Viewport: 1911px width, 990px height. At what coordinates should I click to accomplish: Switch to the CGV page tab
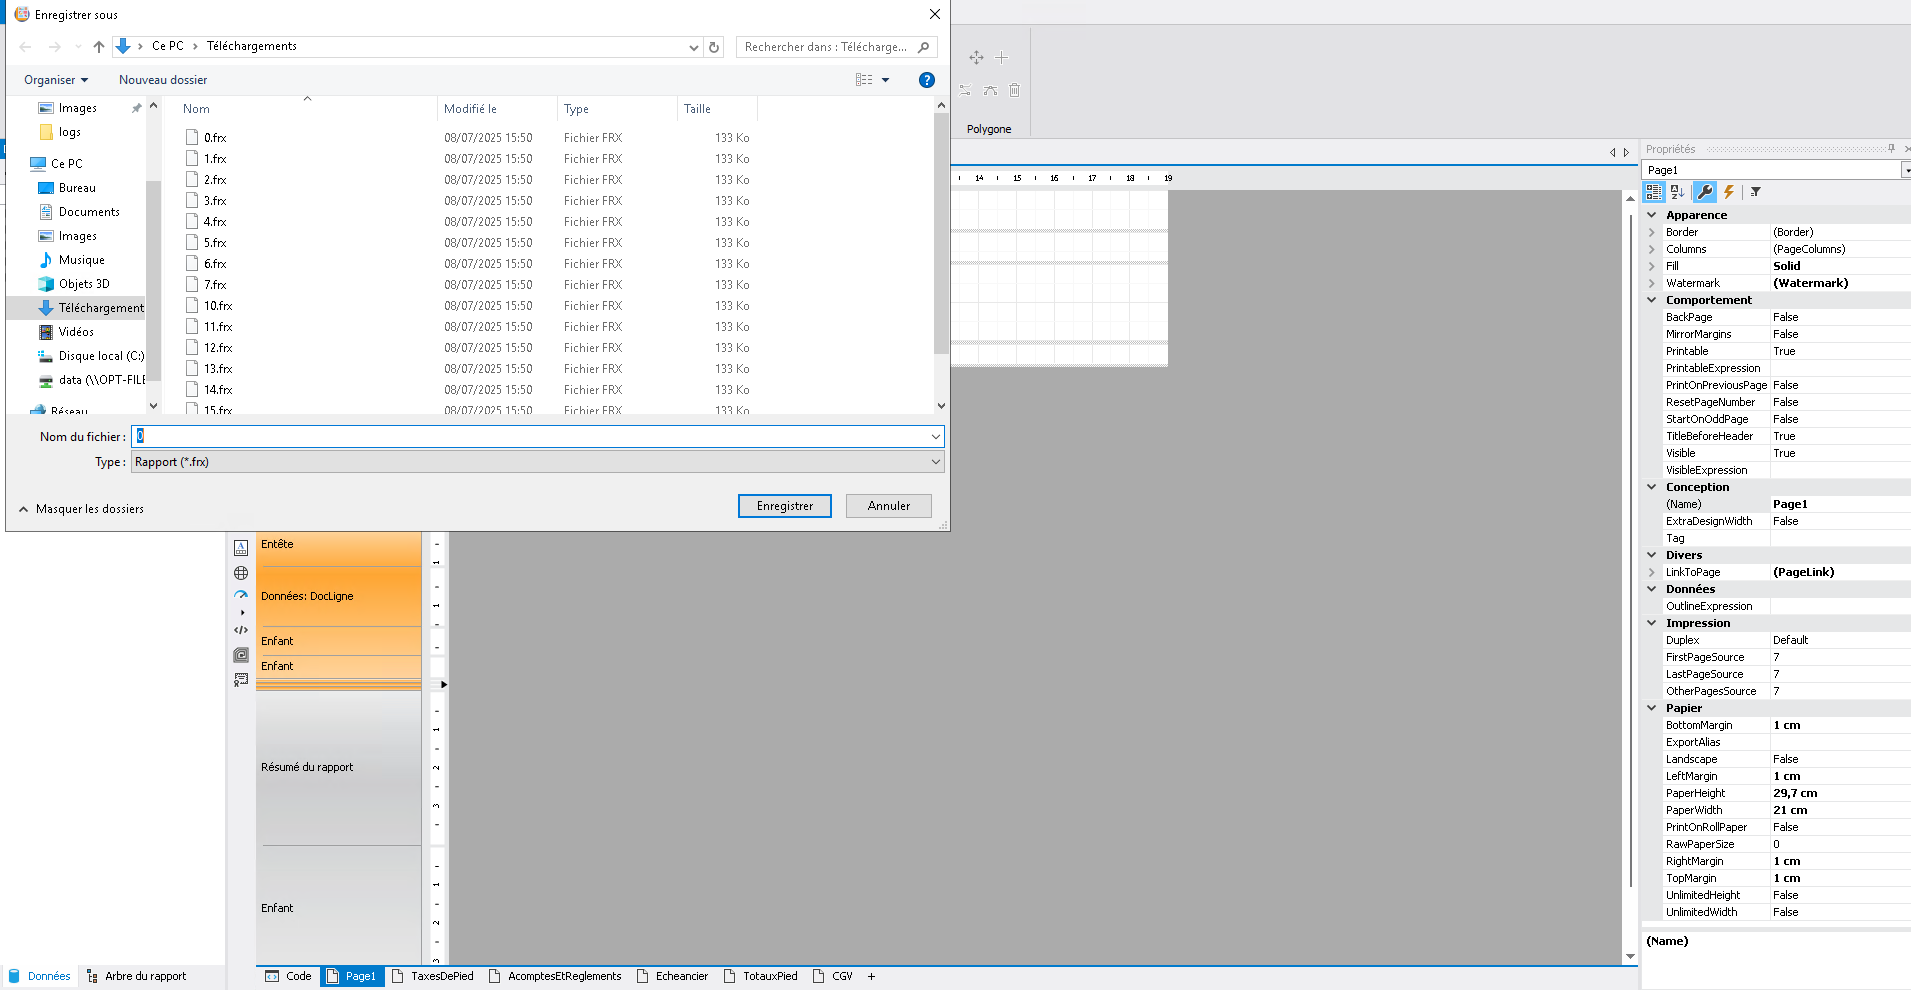click(840, 976)
